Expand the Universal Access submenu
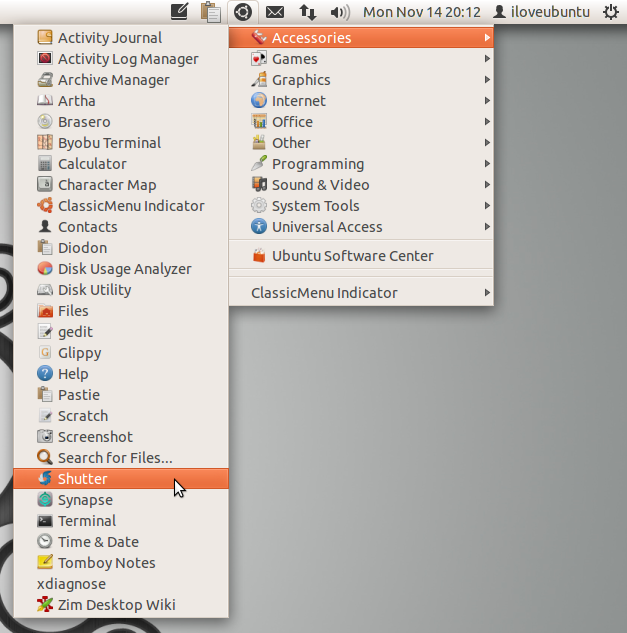627x633 pixels. pos(361,226)
